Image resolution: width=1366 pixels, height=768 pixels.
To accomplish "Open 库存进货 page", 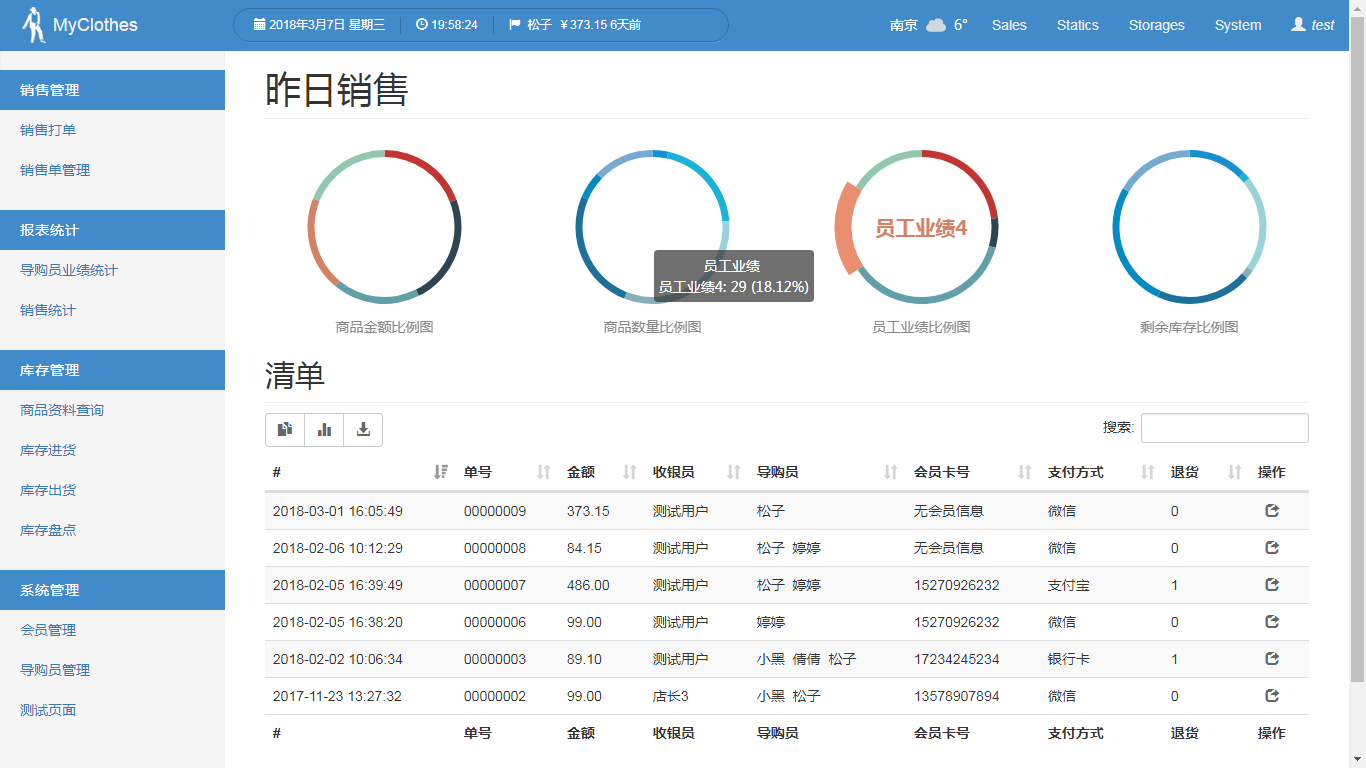I will 48,450.
